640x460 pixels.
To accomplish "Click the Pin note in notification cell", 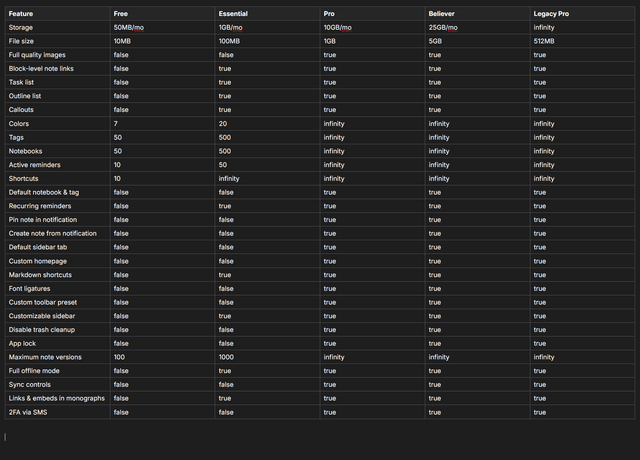I will [x=43, y=219].
